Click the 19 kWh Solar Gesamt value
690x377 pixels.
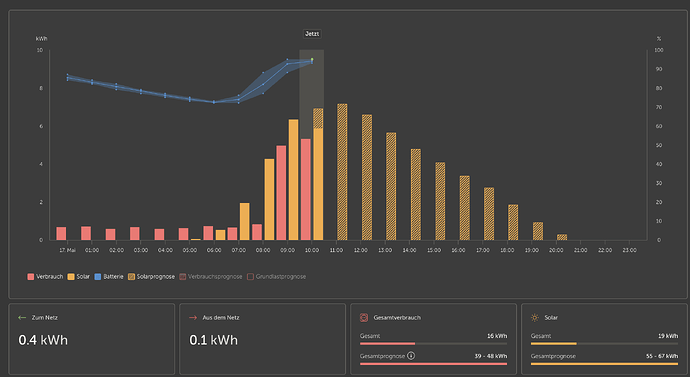[668, 336]
